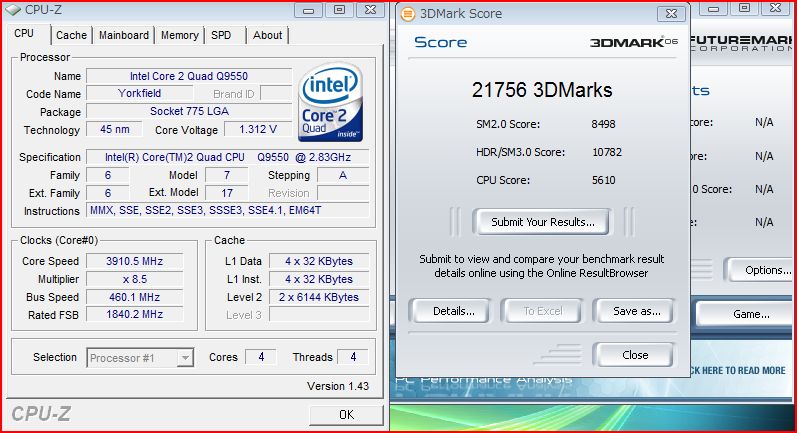Click Rated FSB value 1840.2 MHz
This screenshot has width=797, height=433.
coord(134,315)
